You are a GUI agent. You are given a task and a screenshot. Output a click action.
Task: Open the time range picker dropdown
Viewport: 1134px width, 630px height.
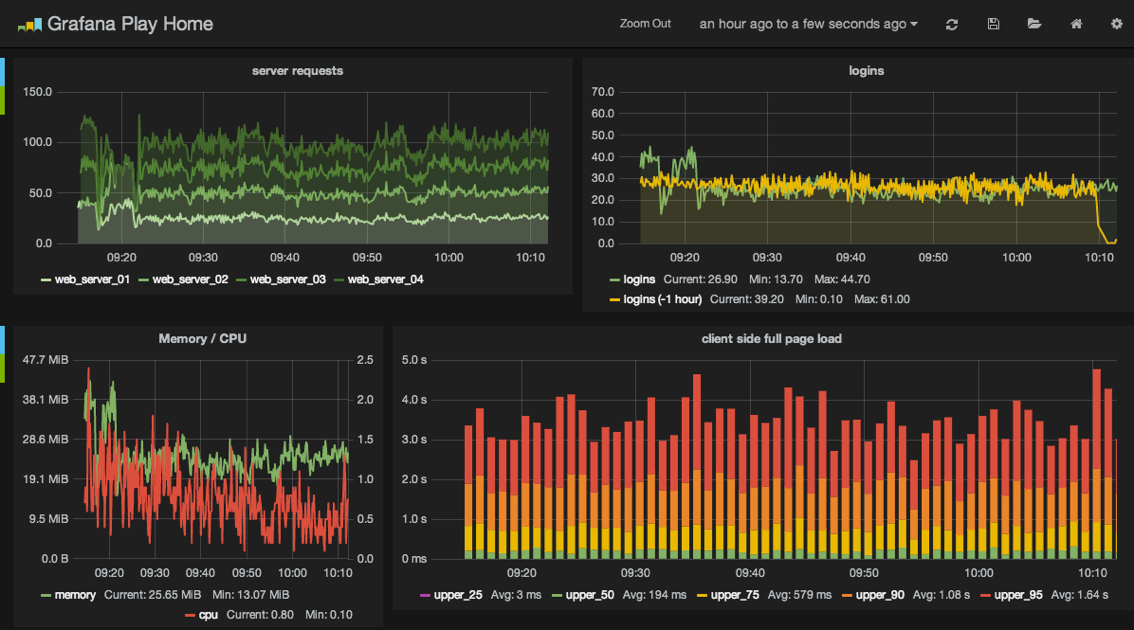(808, 23)
